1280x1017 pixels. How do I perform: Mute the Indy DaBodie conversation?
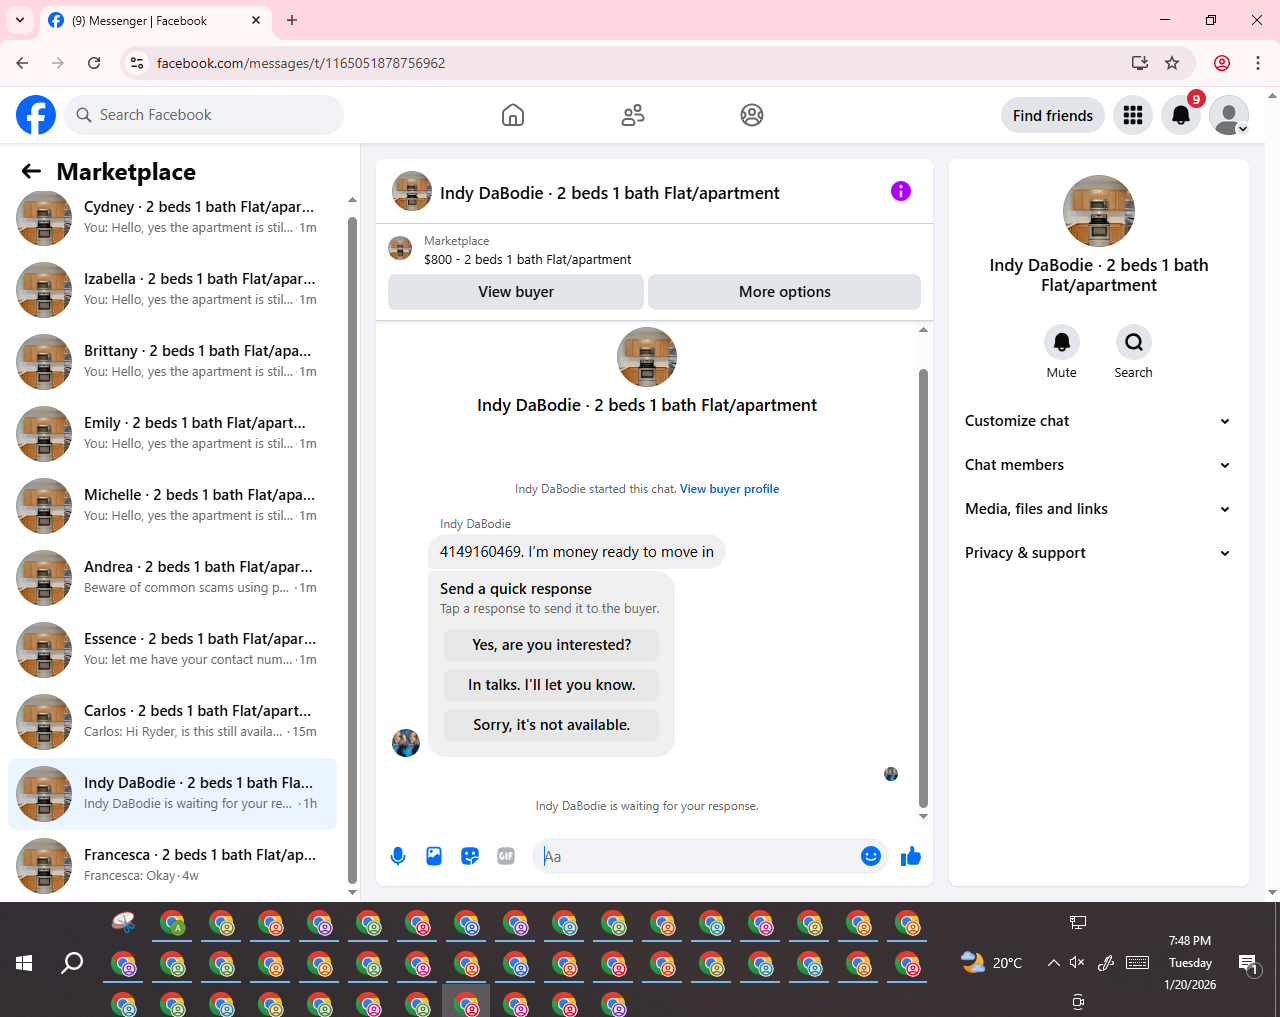tap(1062, 352)
